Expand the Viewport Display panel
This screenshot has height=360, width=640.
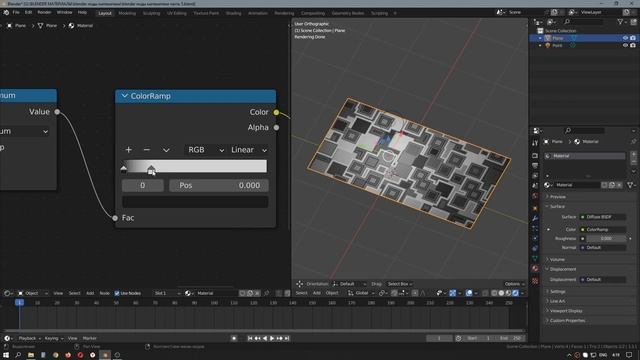[565, 311]
